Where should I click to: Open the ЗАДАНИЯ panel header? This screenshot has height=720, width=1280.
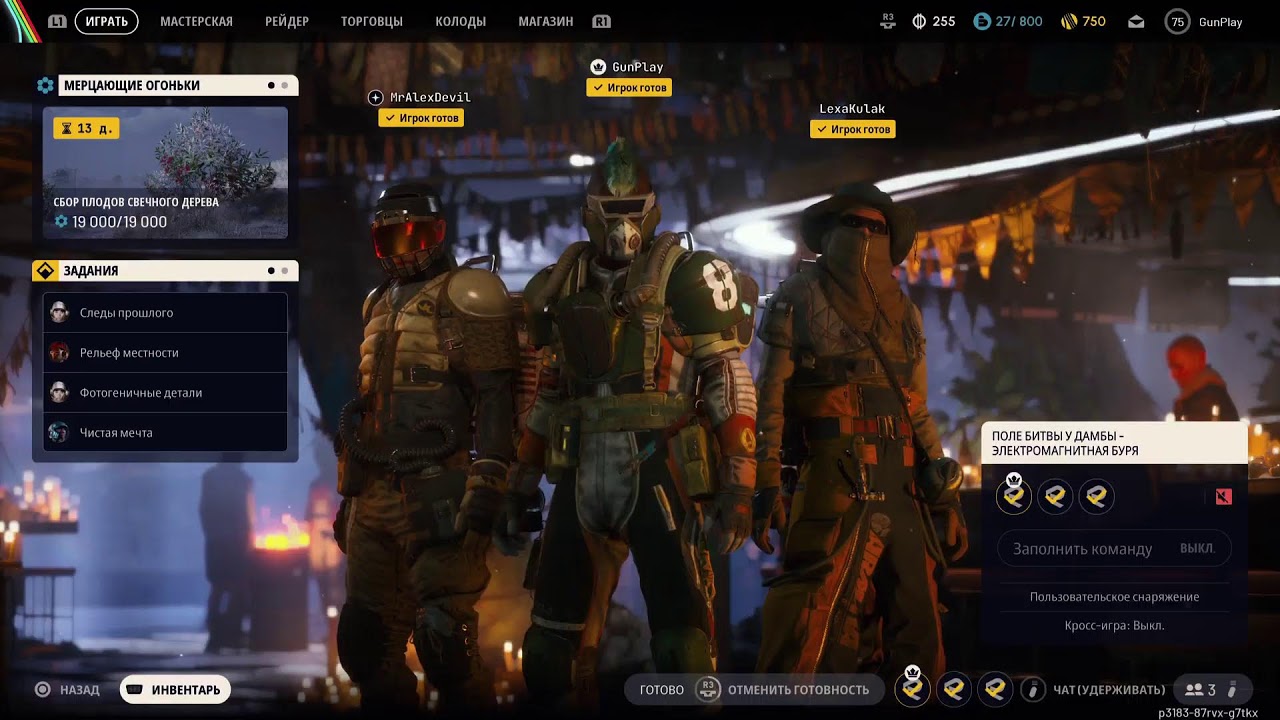tap(178, 271)
